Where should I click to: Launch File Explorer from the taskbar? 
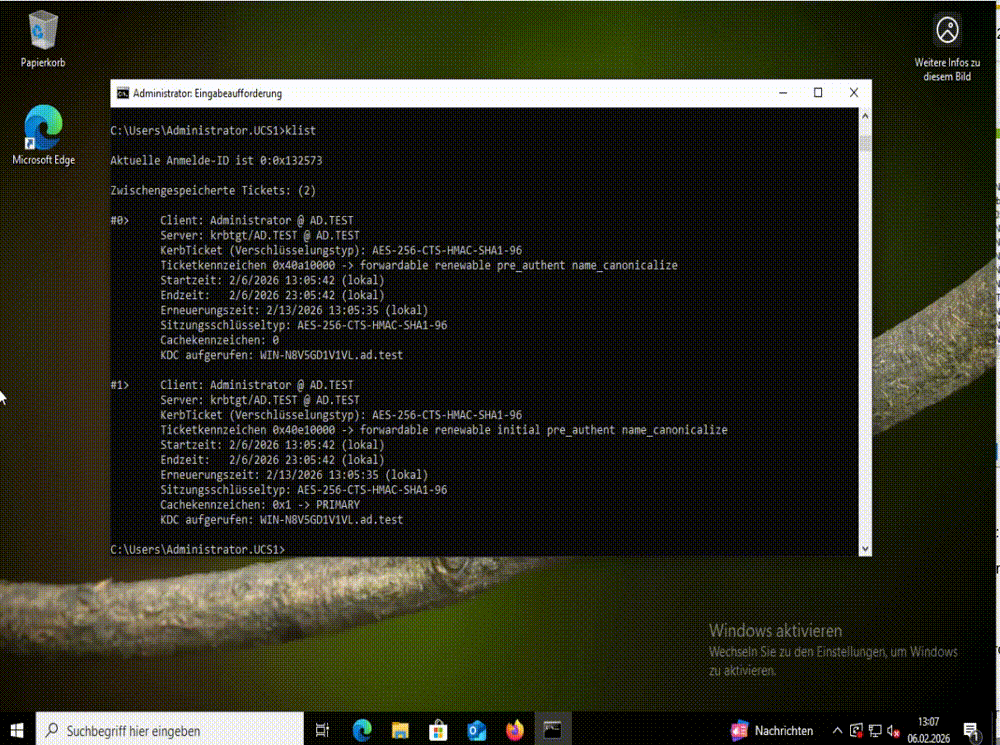pyautogui.click(x=399, y=729)
